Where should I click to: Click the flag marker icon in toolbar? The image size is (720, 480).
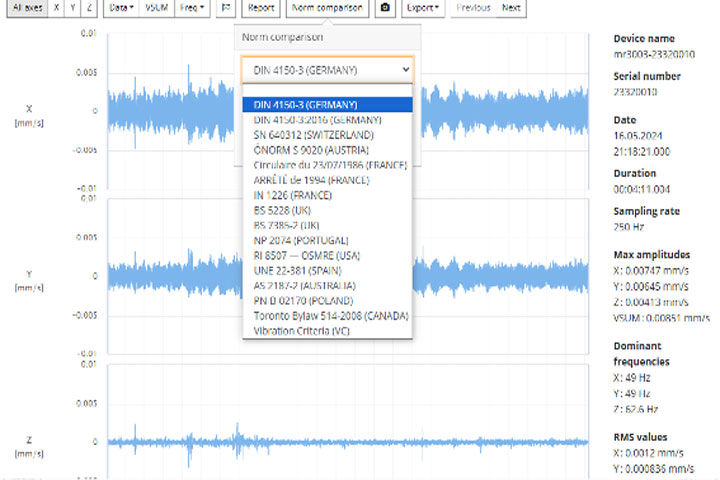pyautogui.click(x=226, y=8)
